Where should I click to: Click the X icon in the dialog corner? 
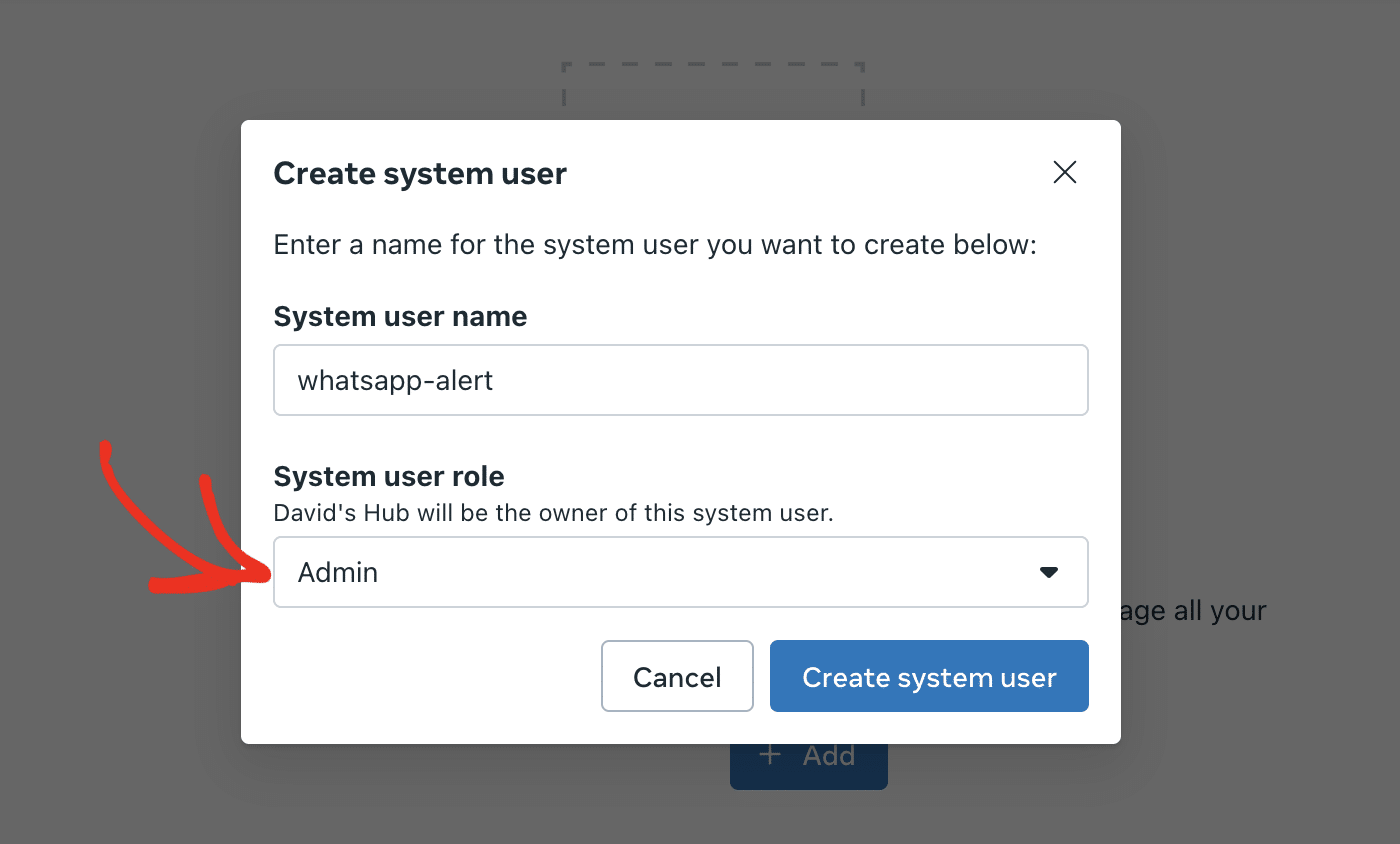1064,172
